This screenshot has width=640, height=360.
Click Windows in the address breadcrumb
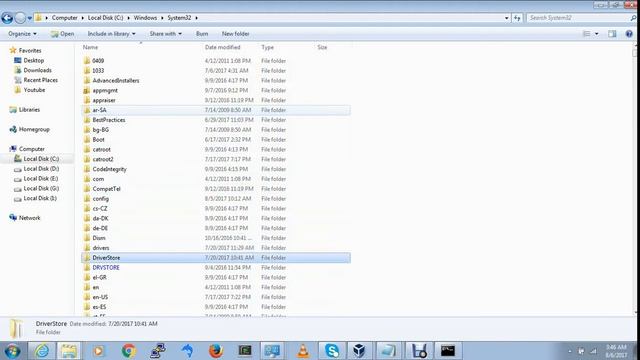click(145, 18)
